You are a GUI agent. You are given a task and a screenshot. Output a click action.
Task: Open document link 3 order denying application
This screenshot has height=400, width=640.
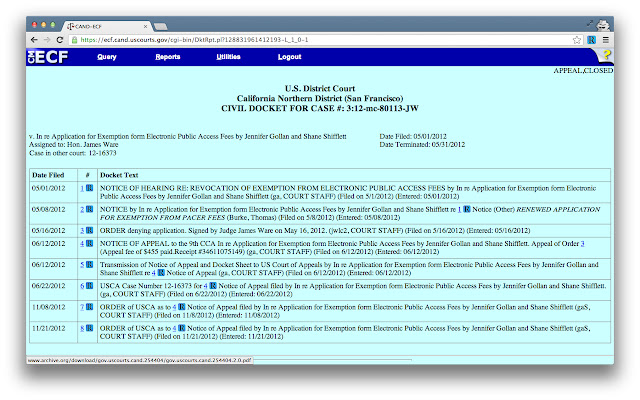[82, 231]
